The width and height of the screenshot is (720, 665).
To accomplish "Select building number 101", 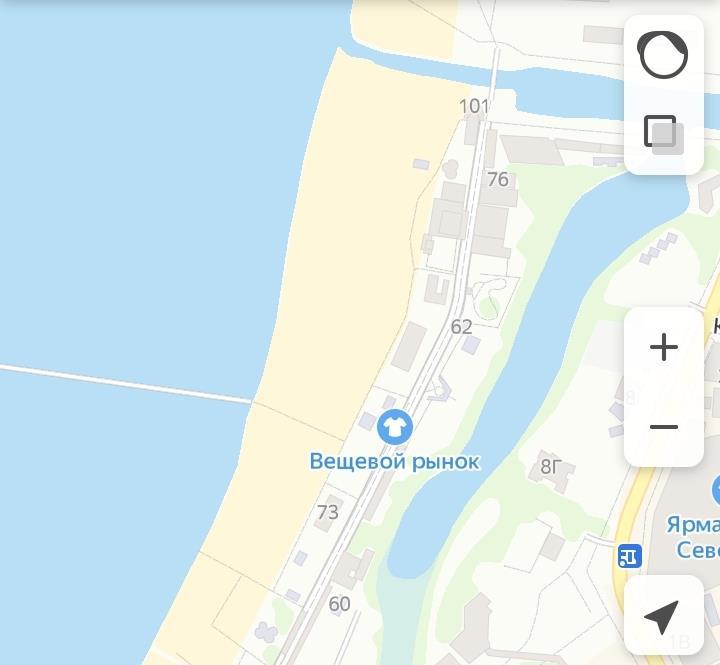I will click(x=474, y=107).
